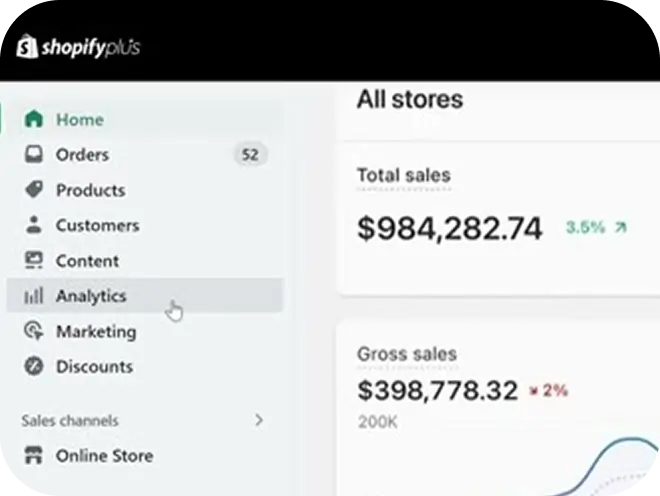
Task: Expand the Sales channels chevron
Action: tap(259, 421)
